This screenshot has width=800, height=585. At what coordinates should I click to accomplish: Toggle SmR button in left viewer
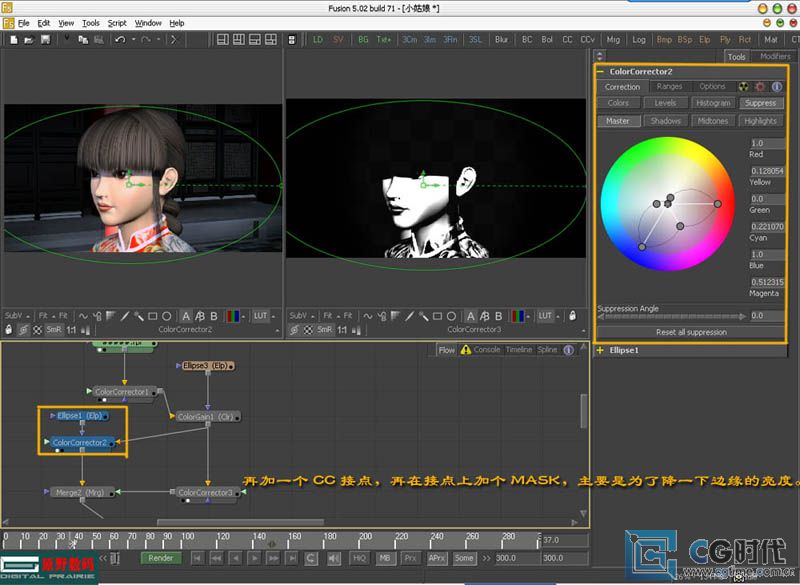[54, 329]
